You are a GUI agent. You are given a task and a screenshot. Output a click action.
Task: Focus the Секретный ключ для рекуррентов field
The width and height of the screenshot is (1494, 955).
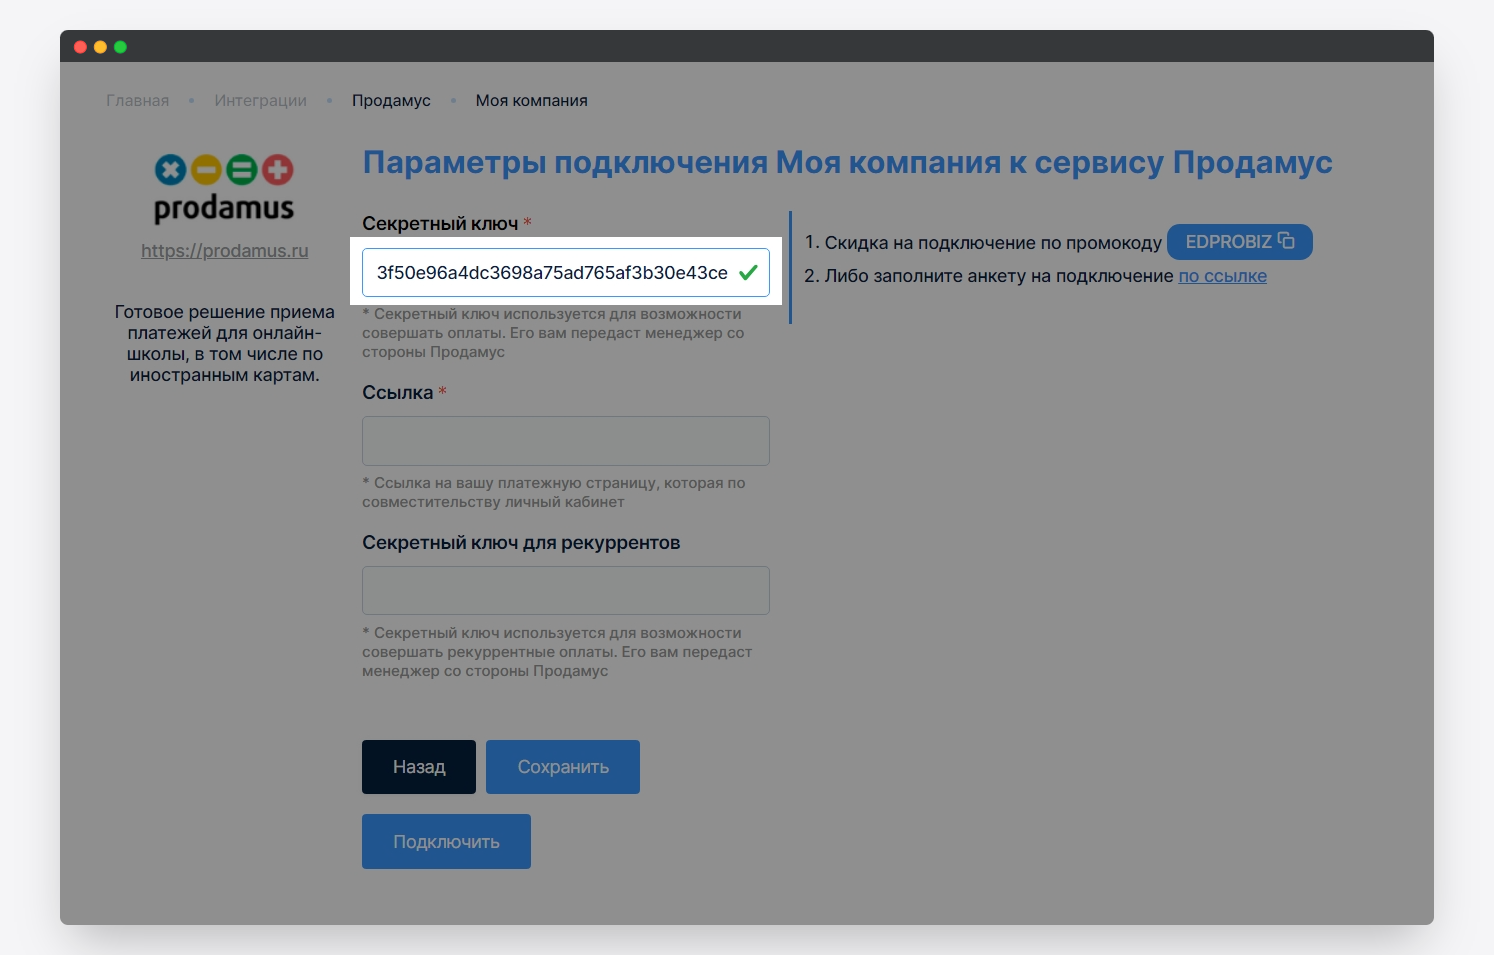click(565, 591)
